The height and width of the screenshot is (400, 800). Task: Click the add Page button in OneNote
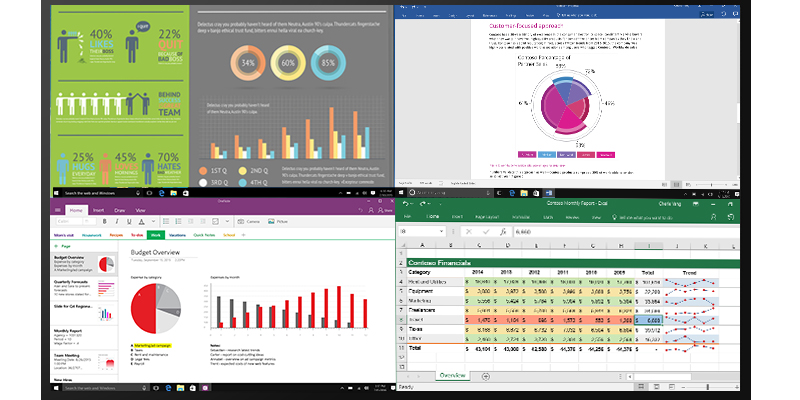pos(65,246)
